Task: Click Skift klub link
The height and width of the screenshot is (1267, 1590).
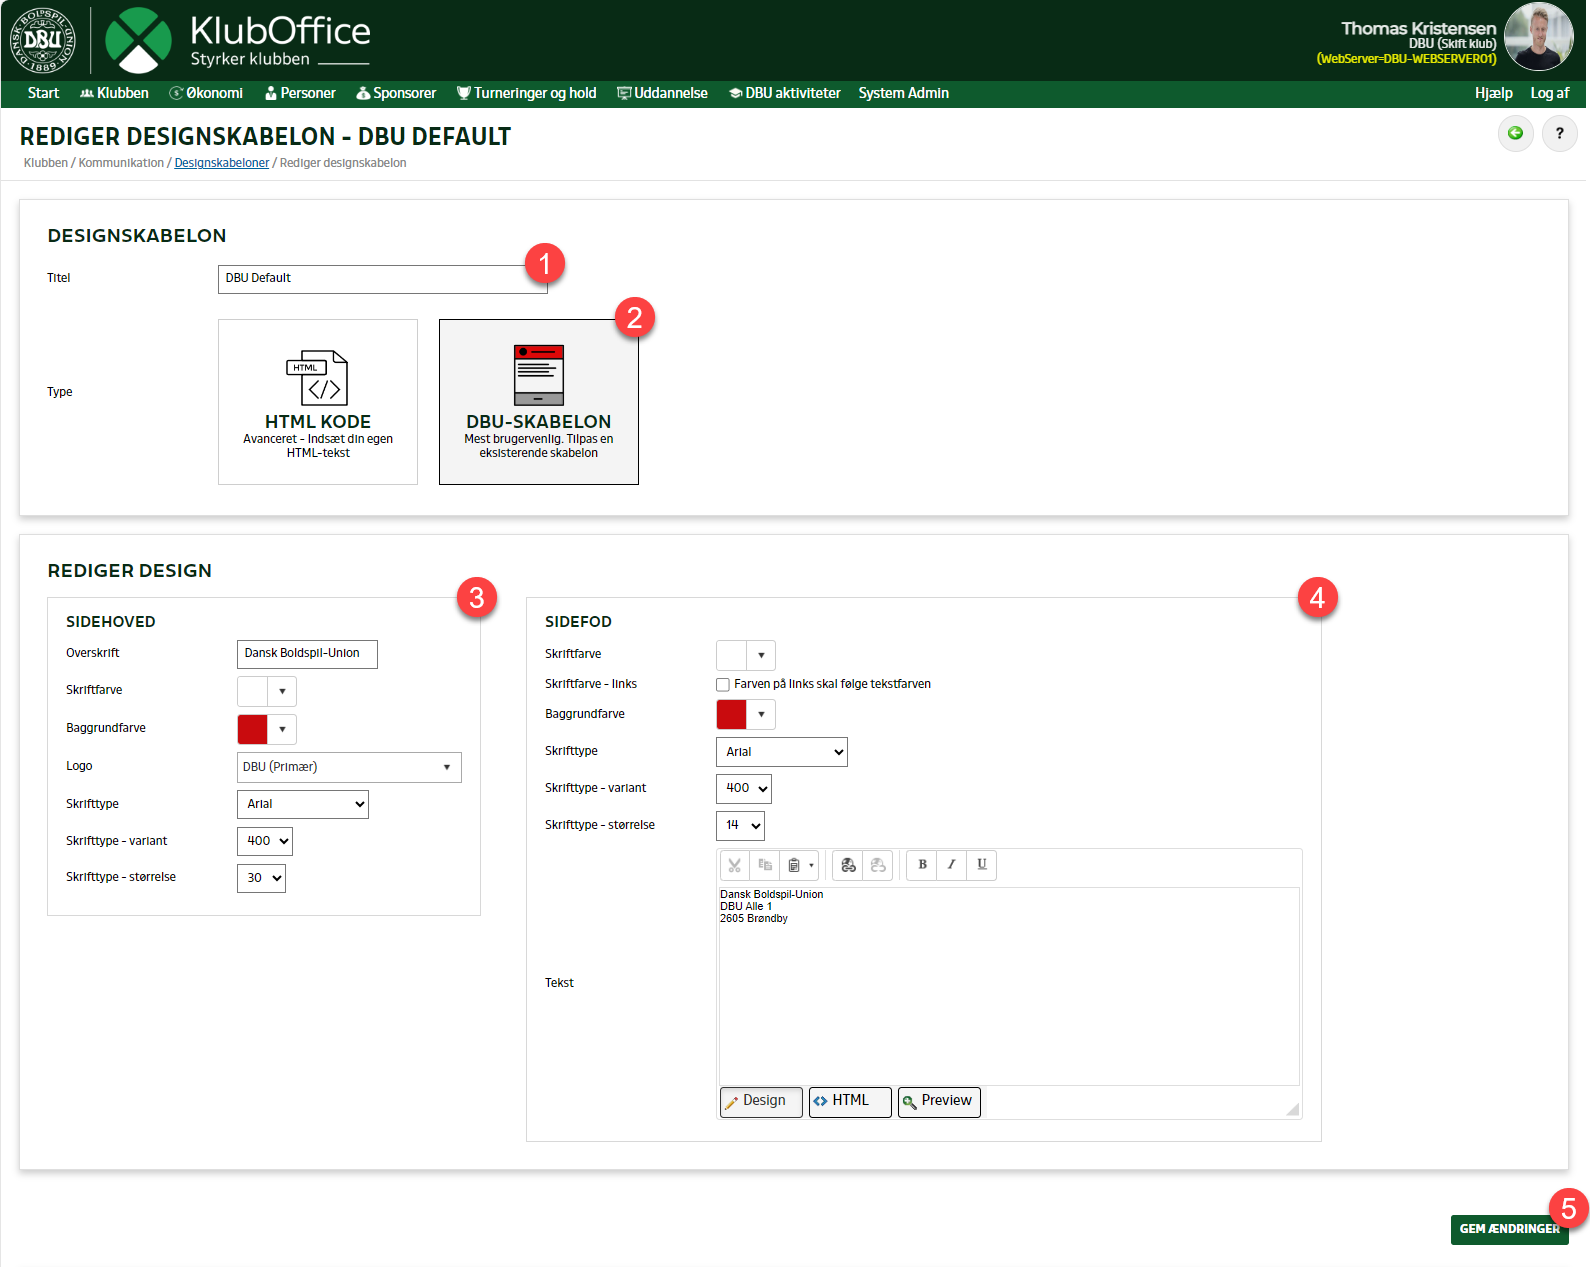Action: (1466, 44)
